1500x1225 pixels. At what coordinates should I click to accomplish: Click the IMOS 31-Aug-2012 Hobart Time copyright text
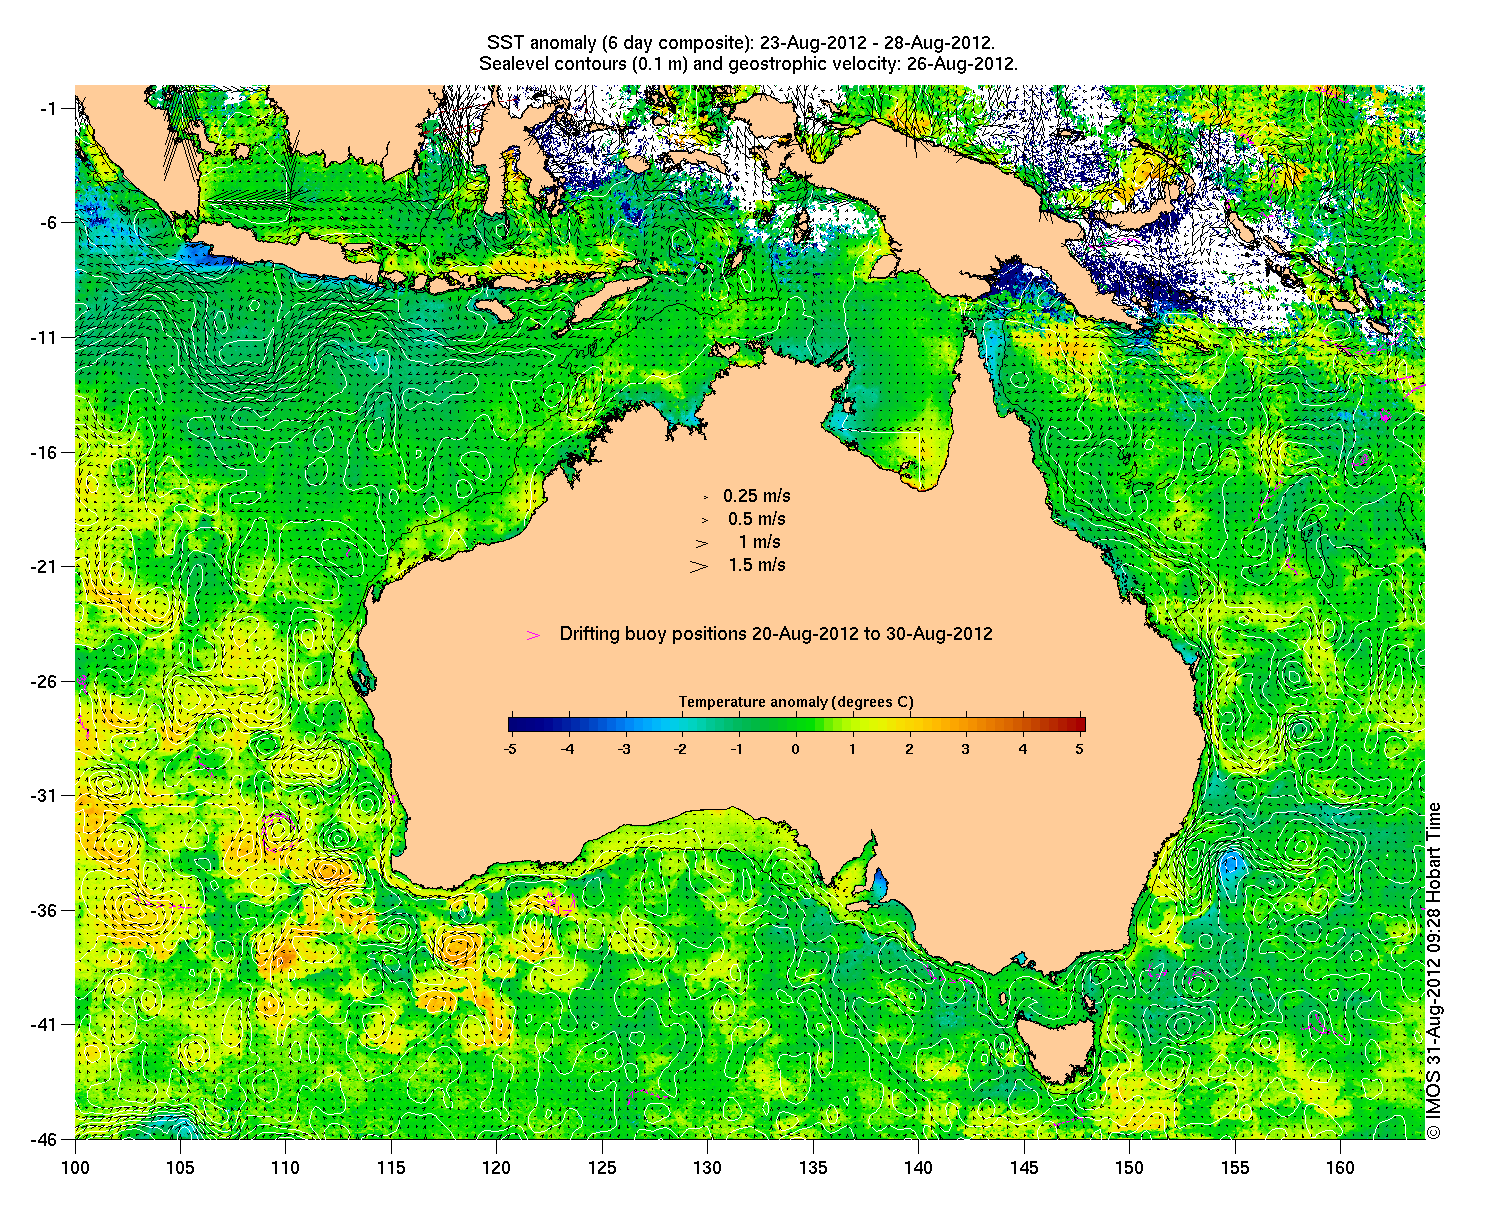tap(1434, 970)
